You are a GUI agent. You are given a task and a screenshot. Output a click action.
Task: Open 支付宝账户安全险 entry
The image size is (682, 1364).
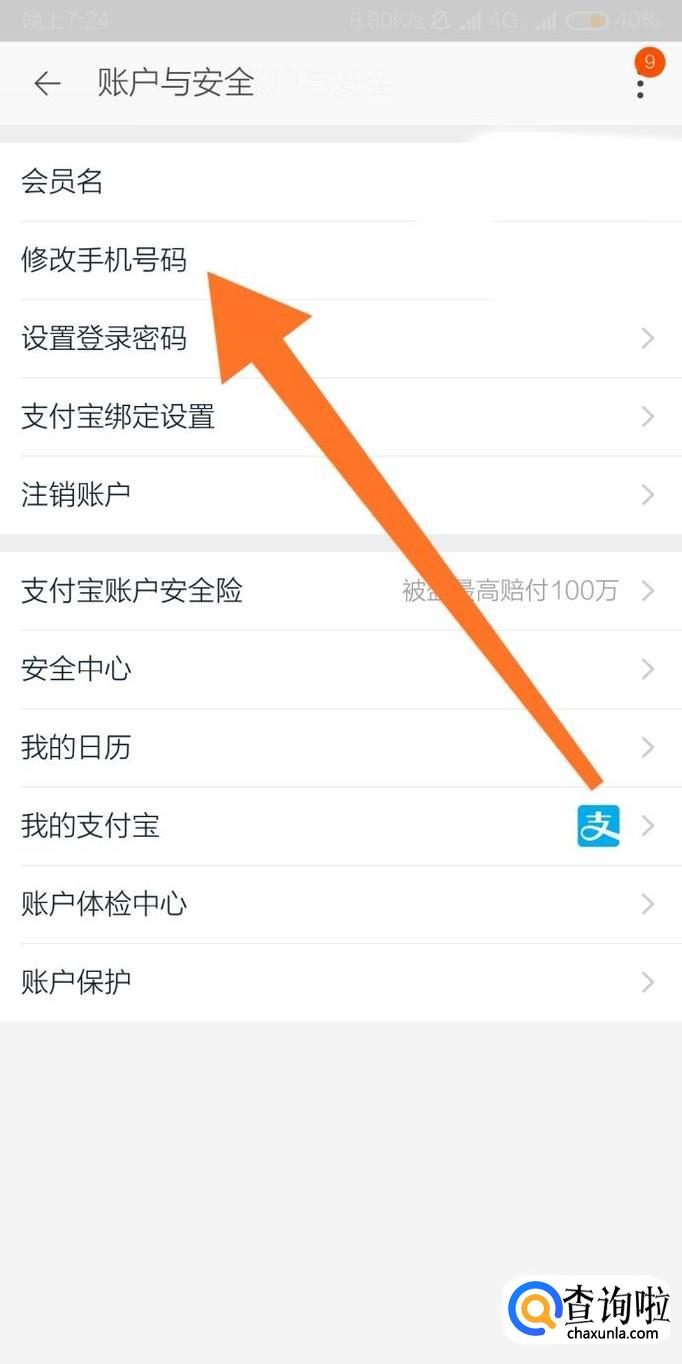(341, 591)
